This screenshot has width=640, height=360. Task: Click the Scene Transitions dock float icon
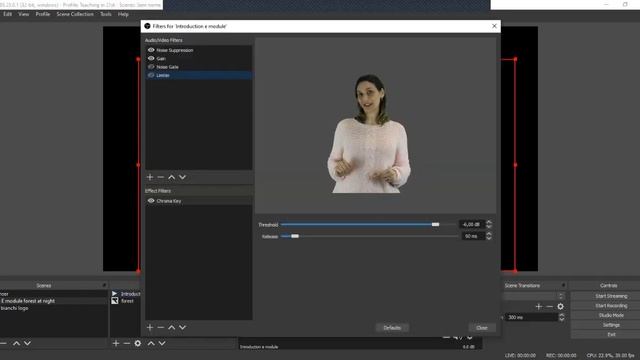click(563, 285)
